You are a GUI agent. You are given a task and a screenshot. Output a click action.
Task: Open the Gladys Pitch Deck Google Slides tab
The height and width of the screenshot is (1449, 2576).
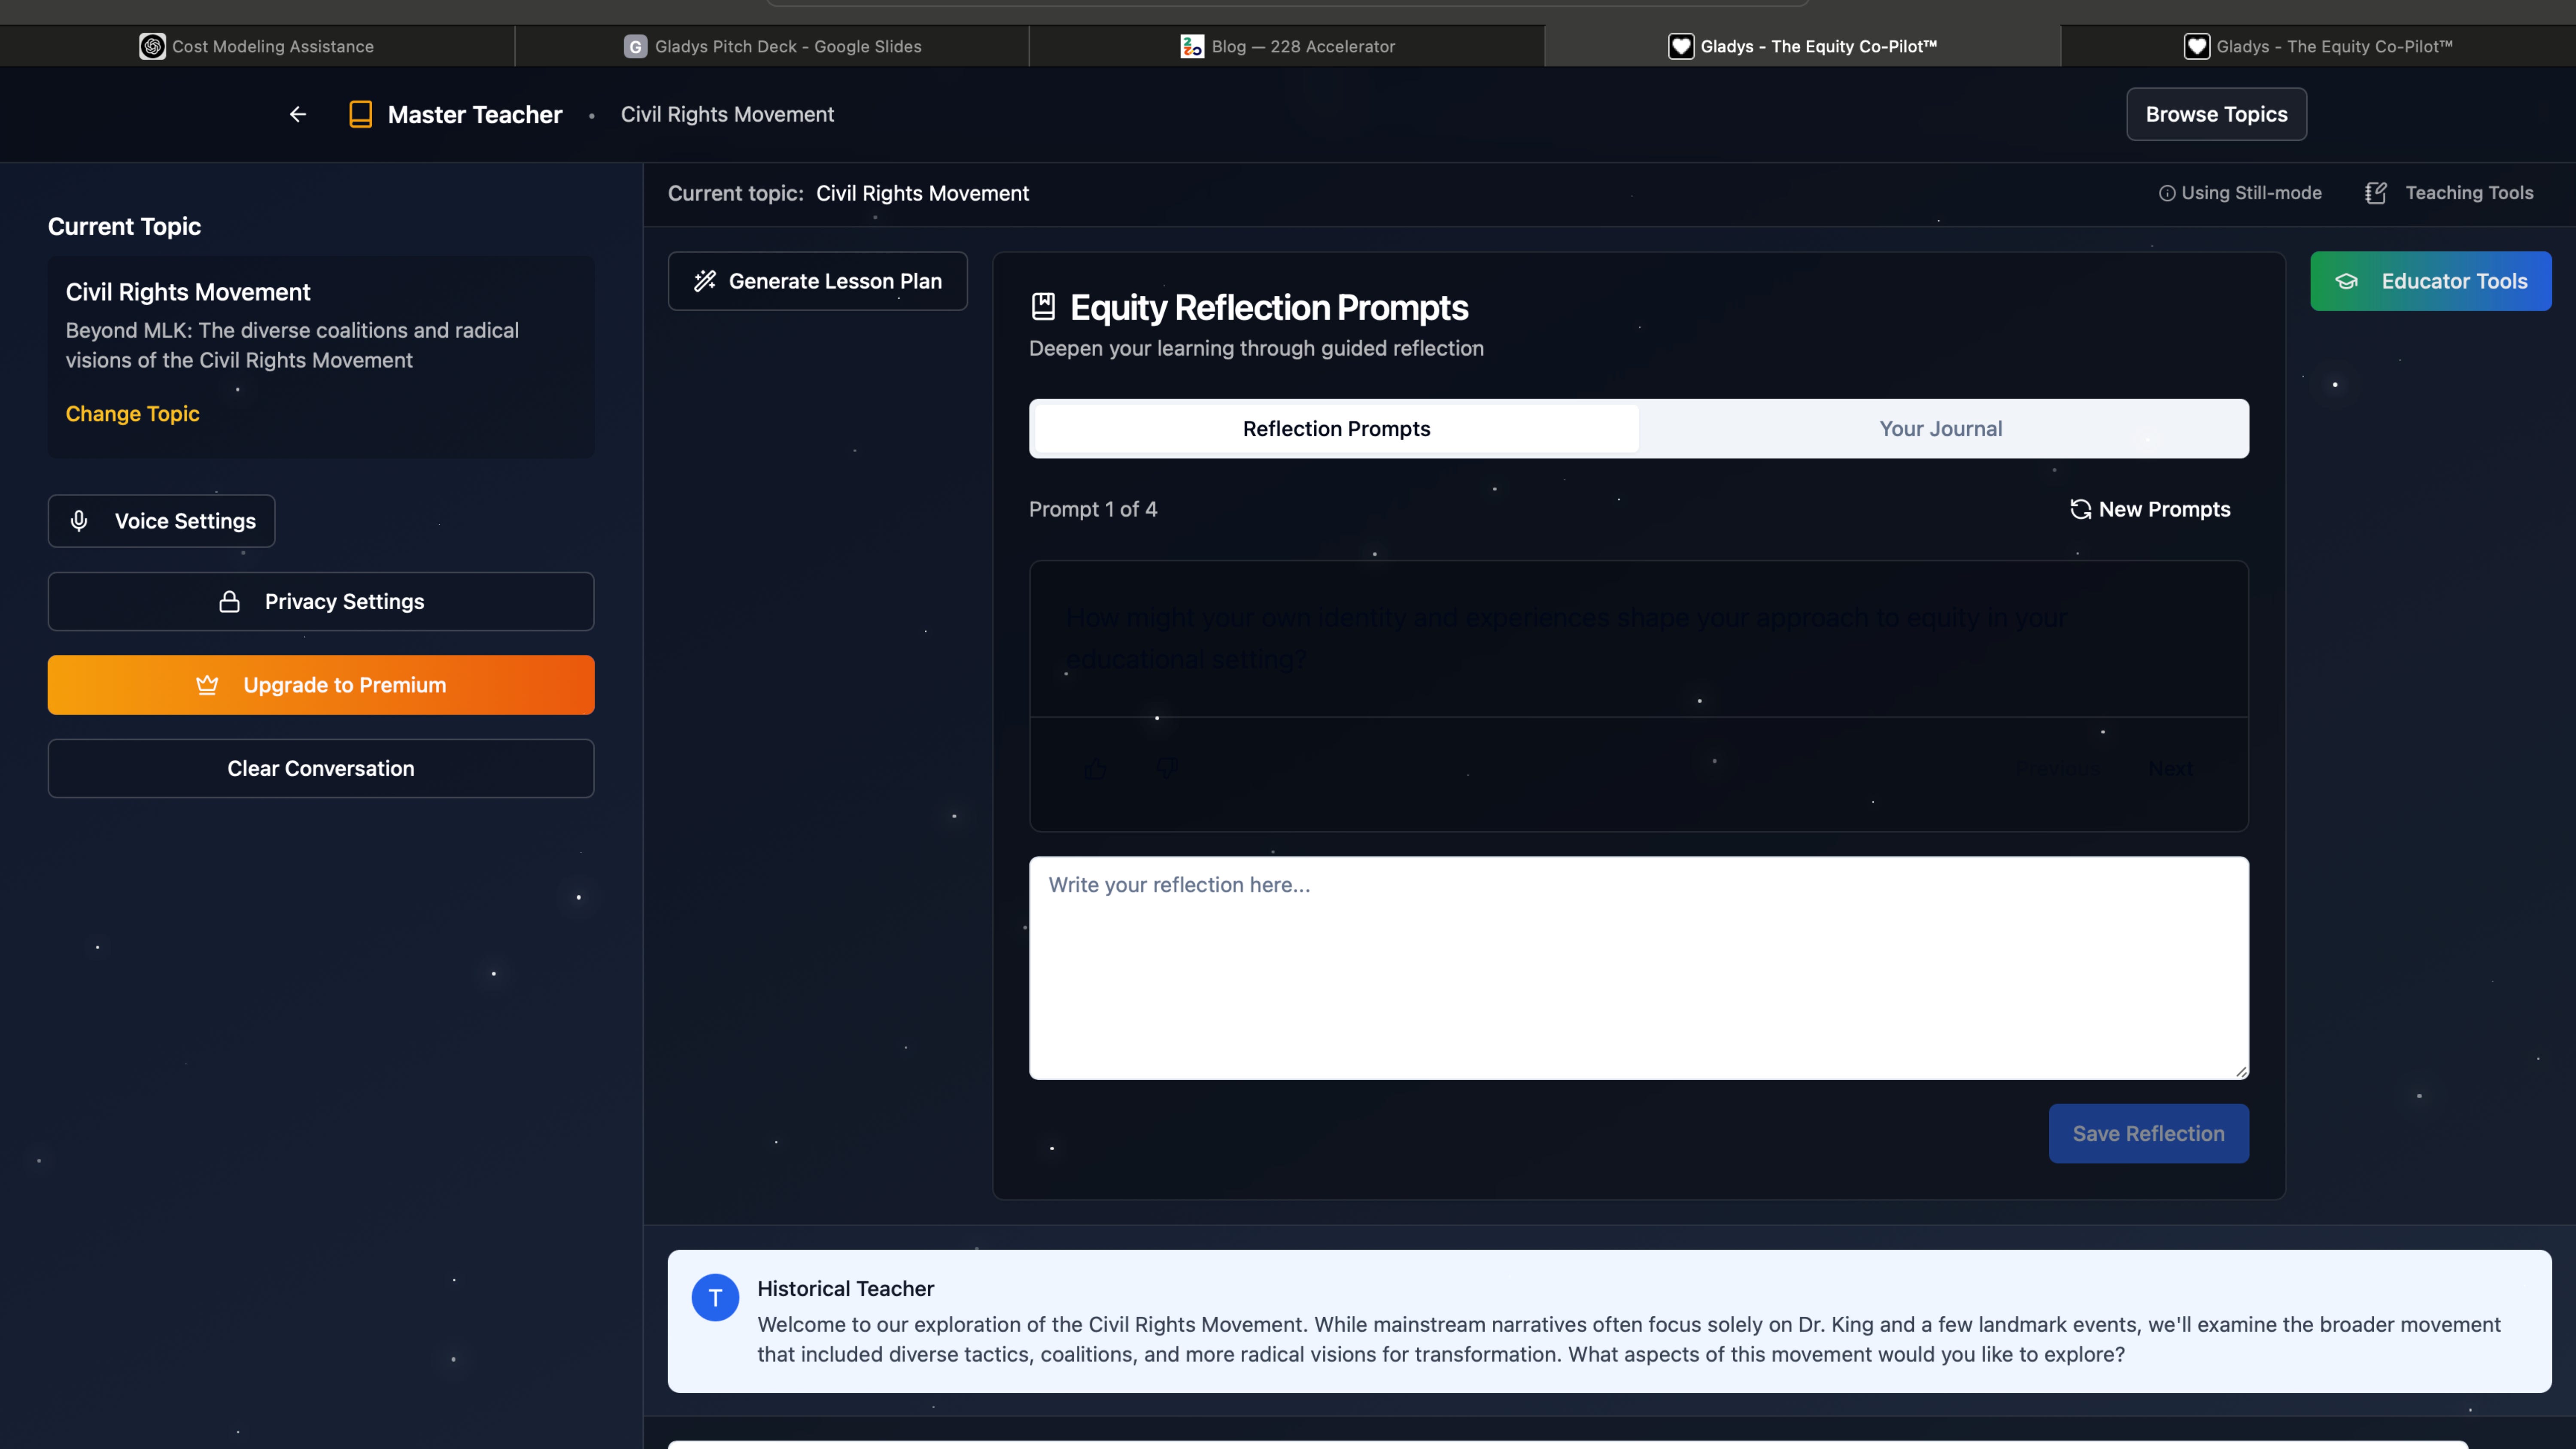(x=772, y=46)
